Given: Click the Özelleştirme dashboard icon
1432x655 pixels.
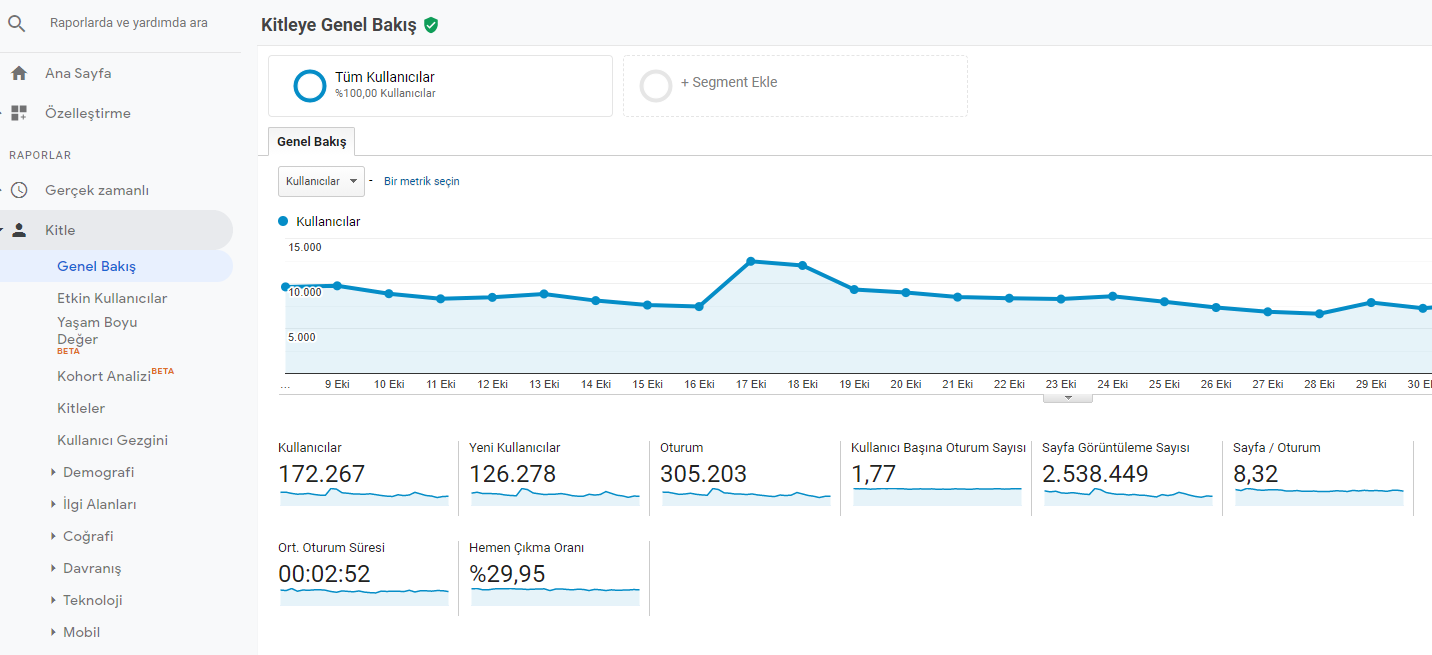Looking at the screenshot, I should (x=18, y=113).
